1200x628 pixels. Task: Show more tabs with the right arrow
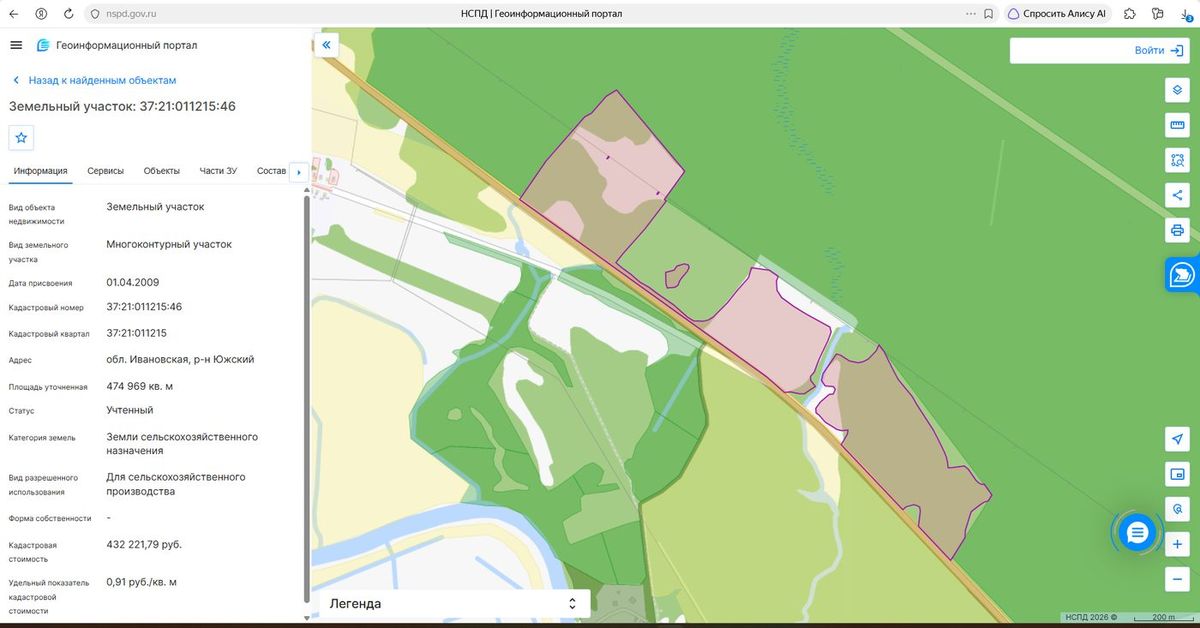[298, 172]
